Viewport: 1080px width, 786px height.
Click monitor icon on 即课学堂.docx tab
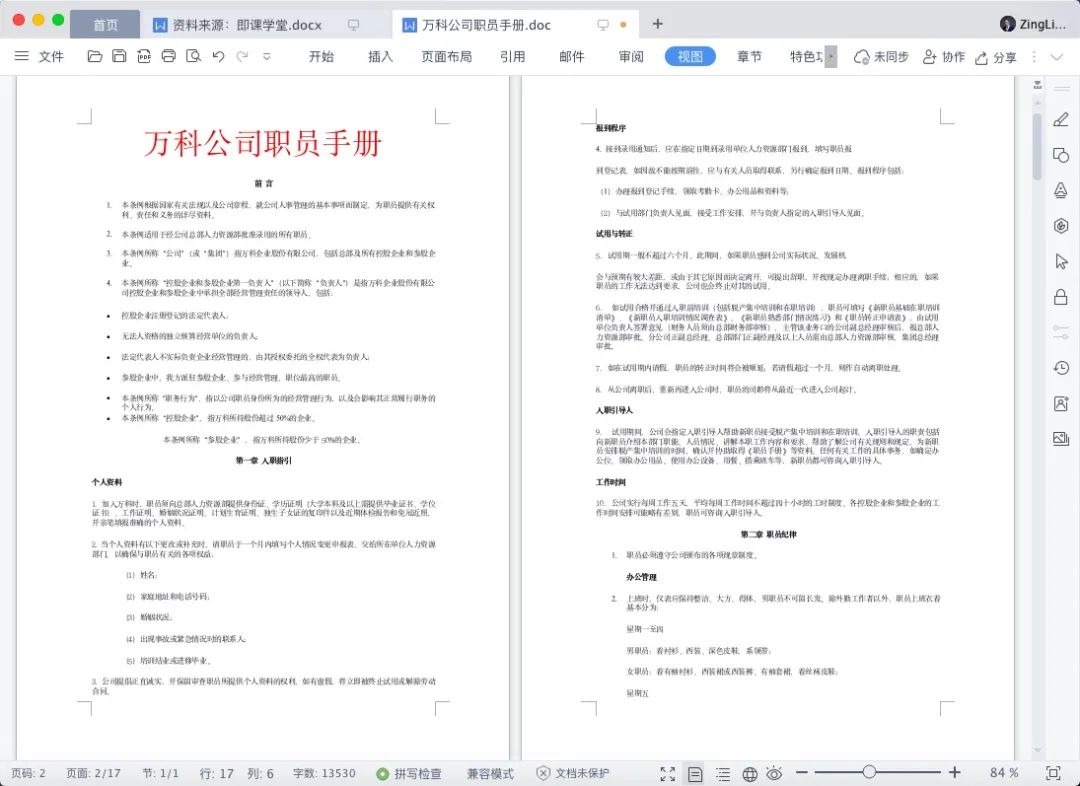click(x=353, y=25)
